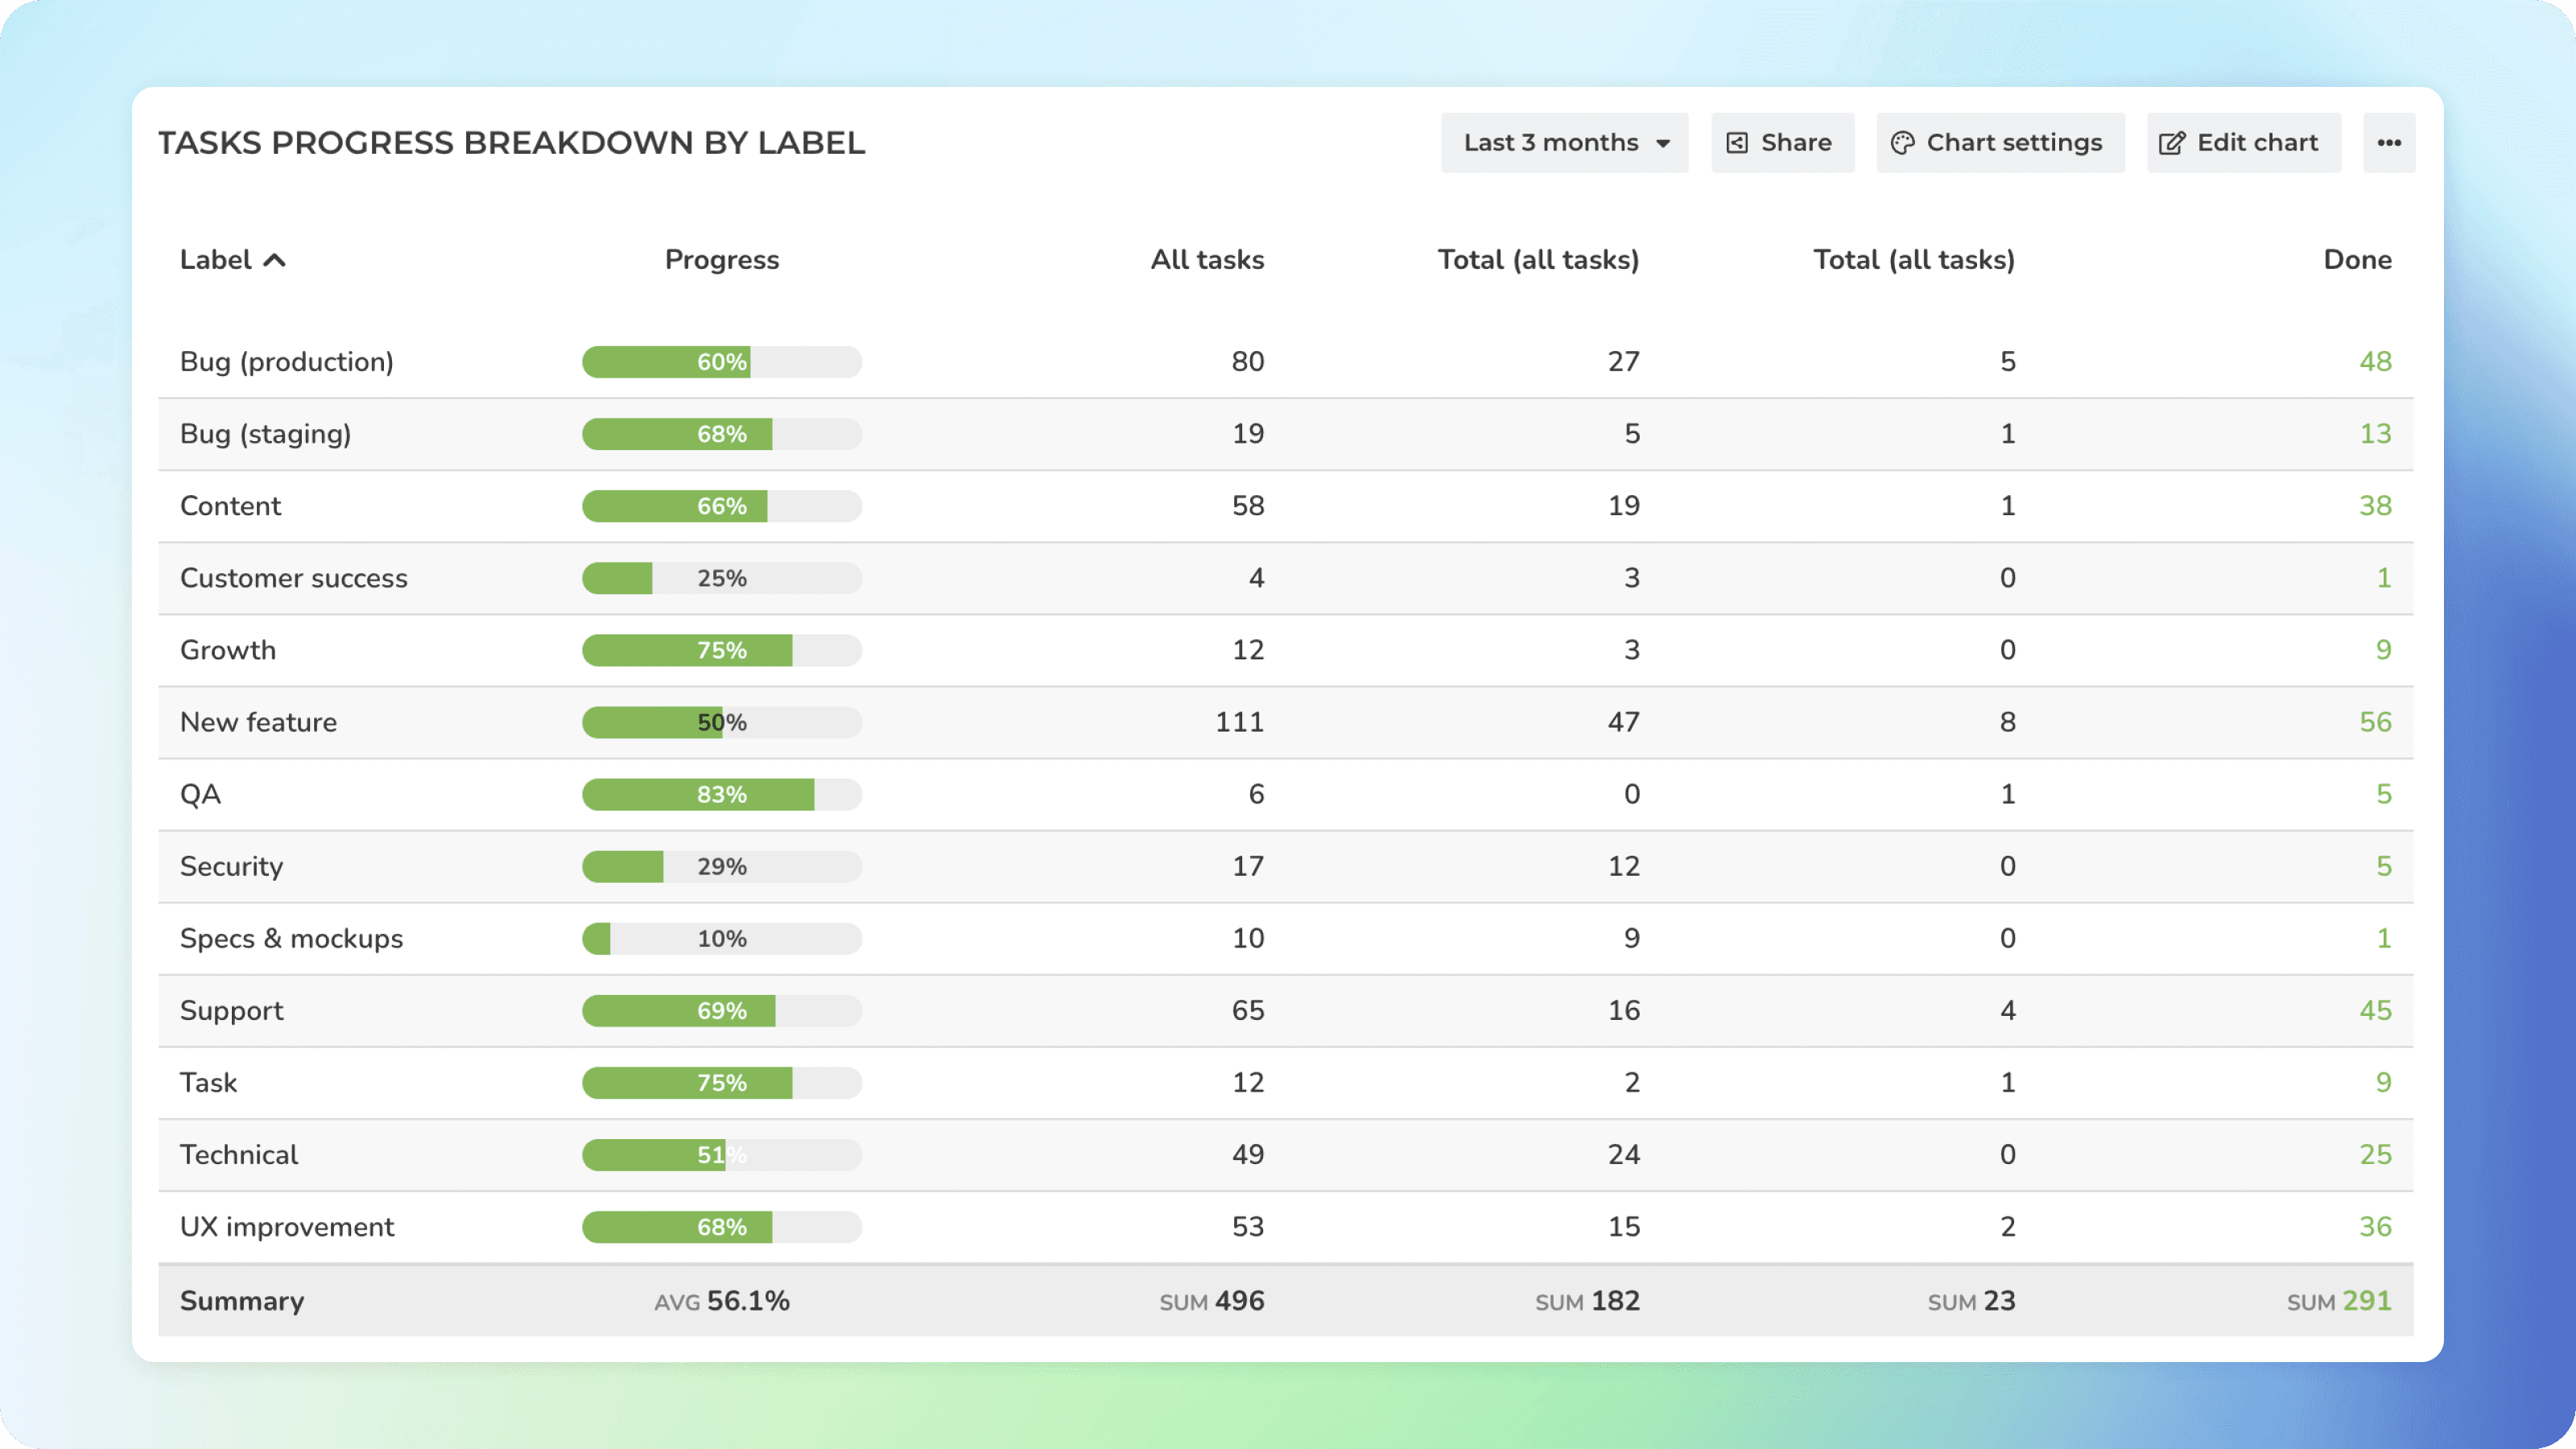Sort by the Progress column header
Screen dimensions: 2576x1449
[x=721, y=260]
